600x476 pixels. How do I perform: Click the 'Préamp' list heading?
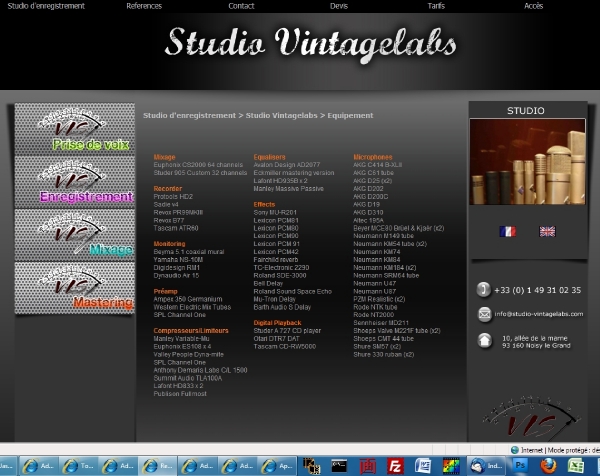click(165, 291)
